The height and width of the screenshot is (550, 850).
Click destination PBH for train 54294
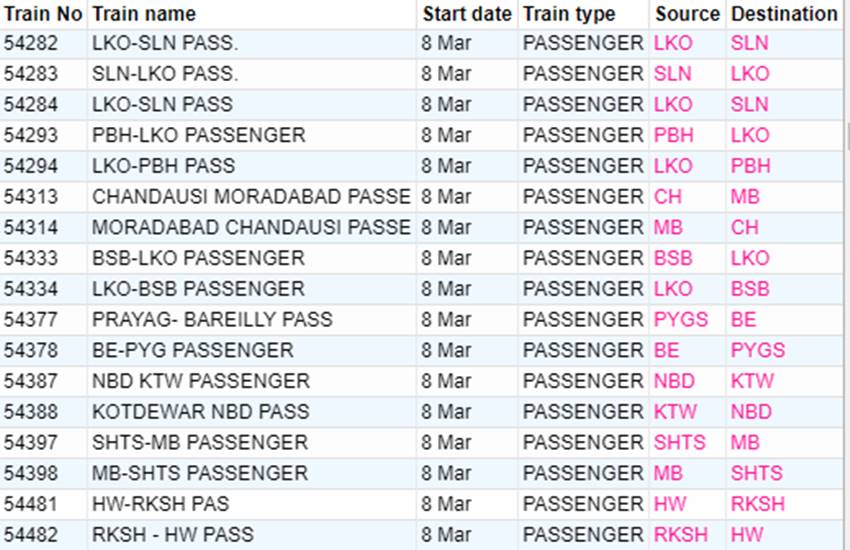click(750, 166)
